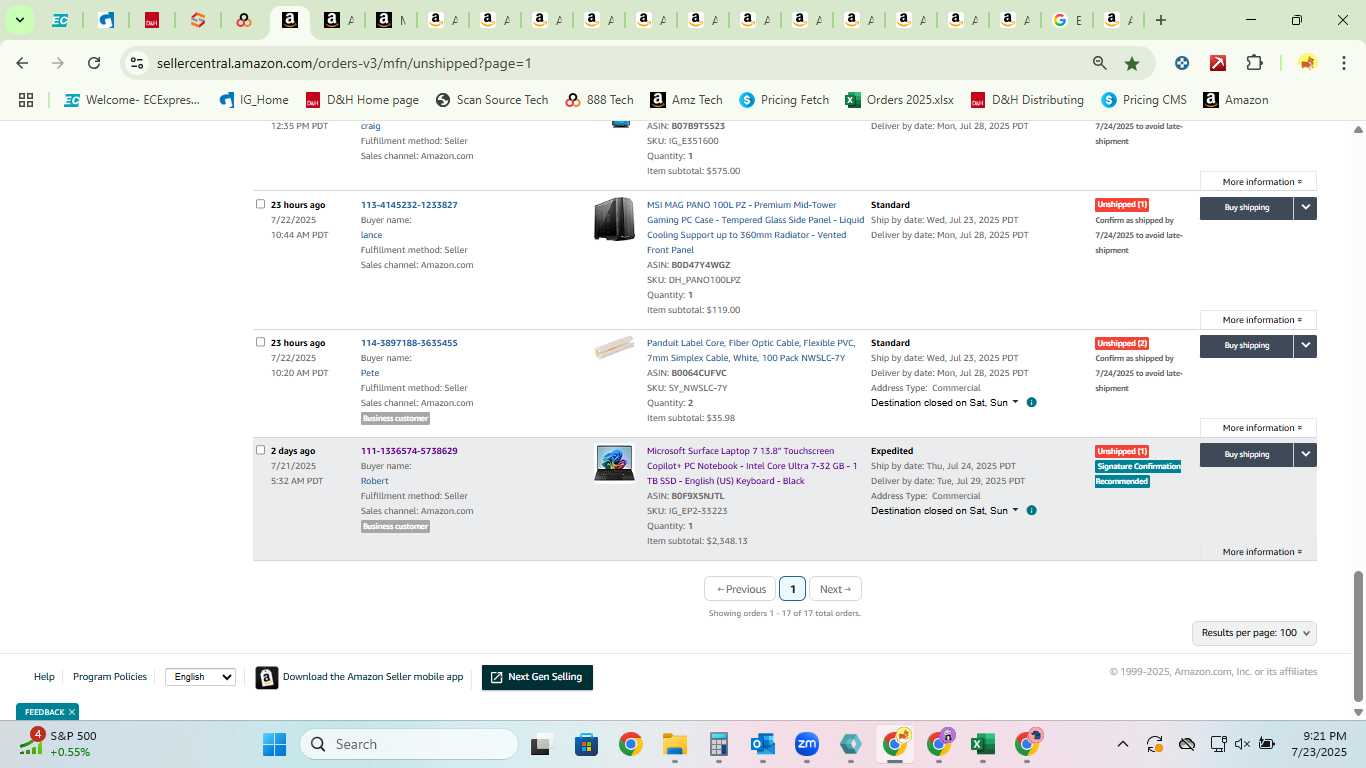The height and width of the screenshot is (768, 1366).
Task: Expand Panduit Destination closed on Sat, Sun
Action: coord(944,402)
